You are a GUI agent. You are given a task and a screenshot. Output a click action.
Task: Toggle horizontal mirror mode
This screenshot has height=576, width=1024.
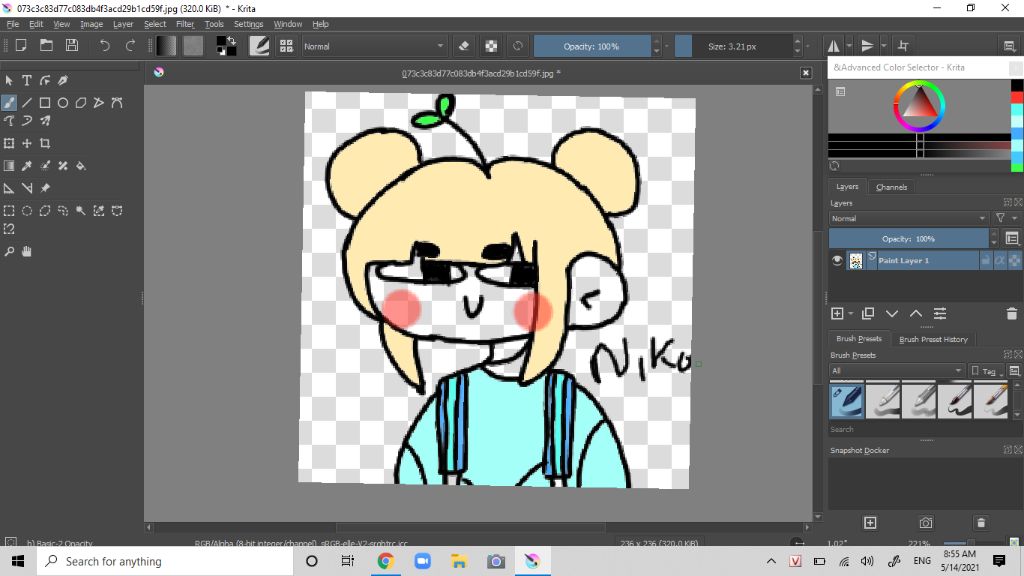click(834, 46)
